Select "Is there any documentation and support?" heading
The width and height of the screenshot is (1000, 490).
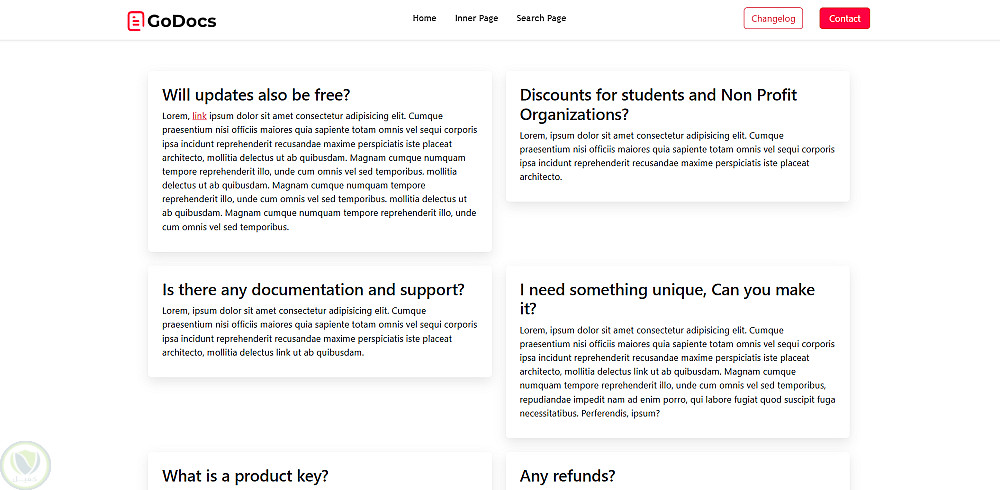tap(313, 290)
